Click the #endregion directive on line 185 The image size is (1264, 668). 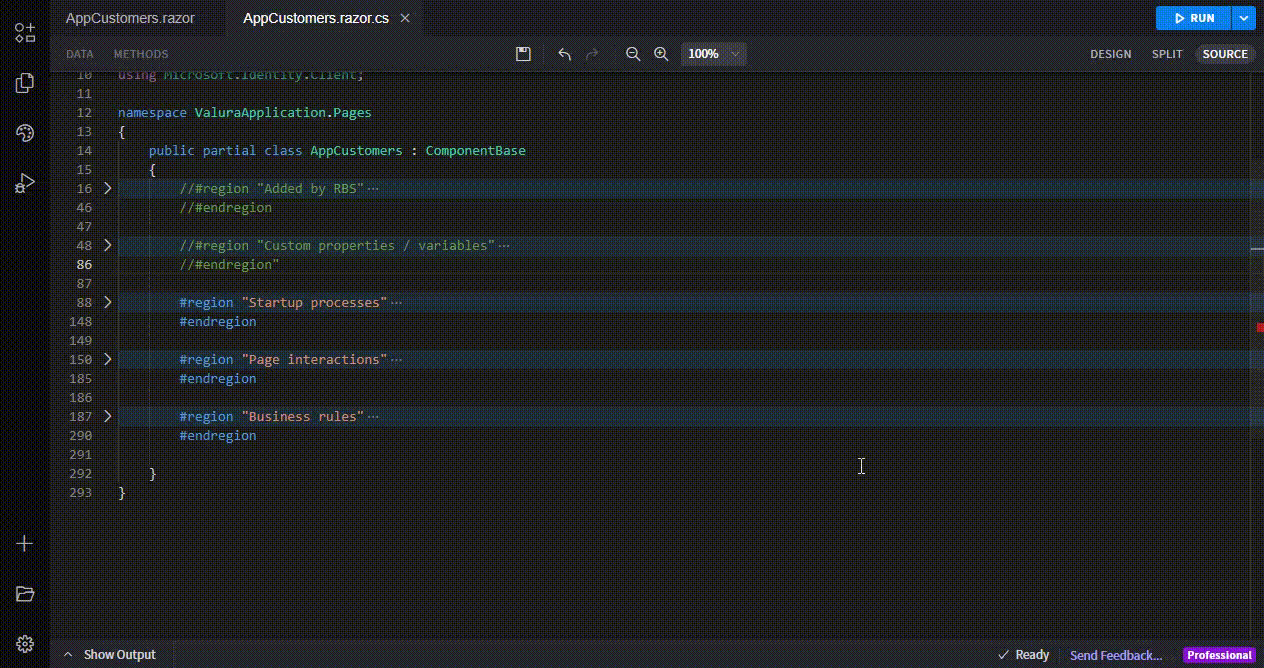218,379
